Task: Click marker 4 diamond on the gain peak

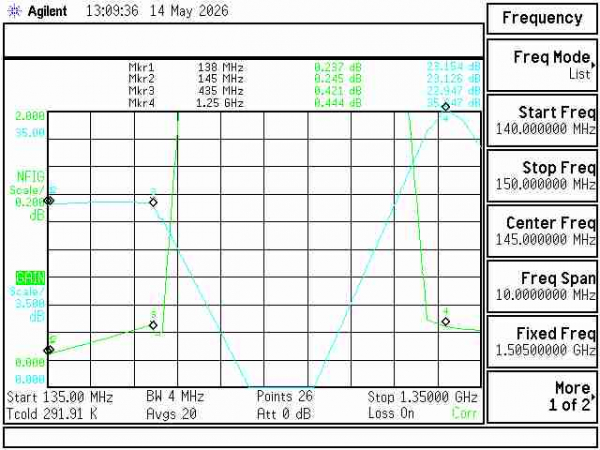Action: click(445, 107)
